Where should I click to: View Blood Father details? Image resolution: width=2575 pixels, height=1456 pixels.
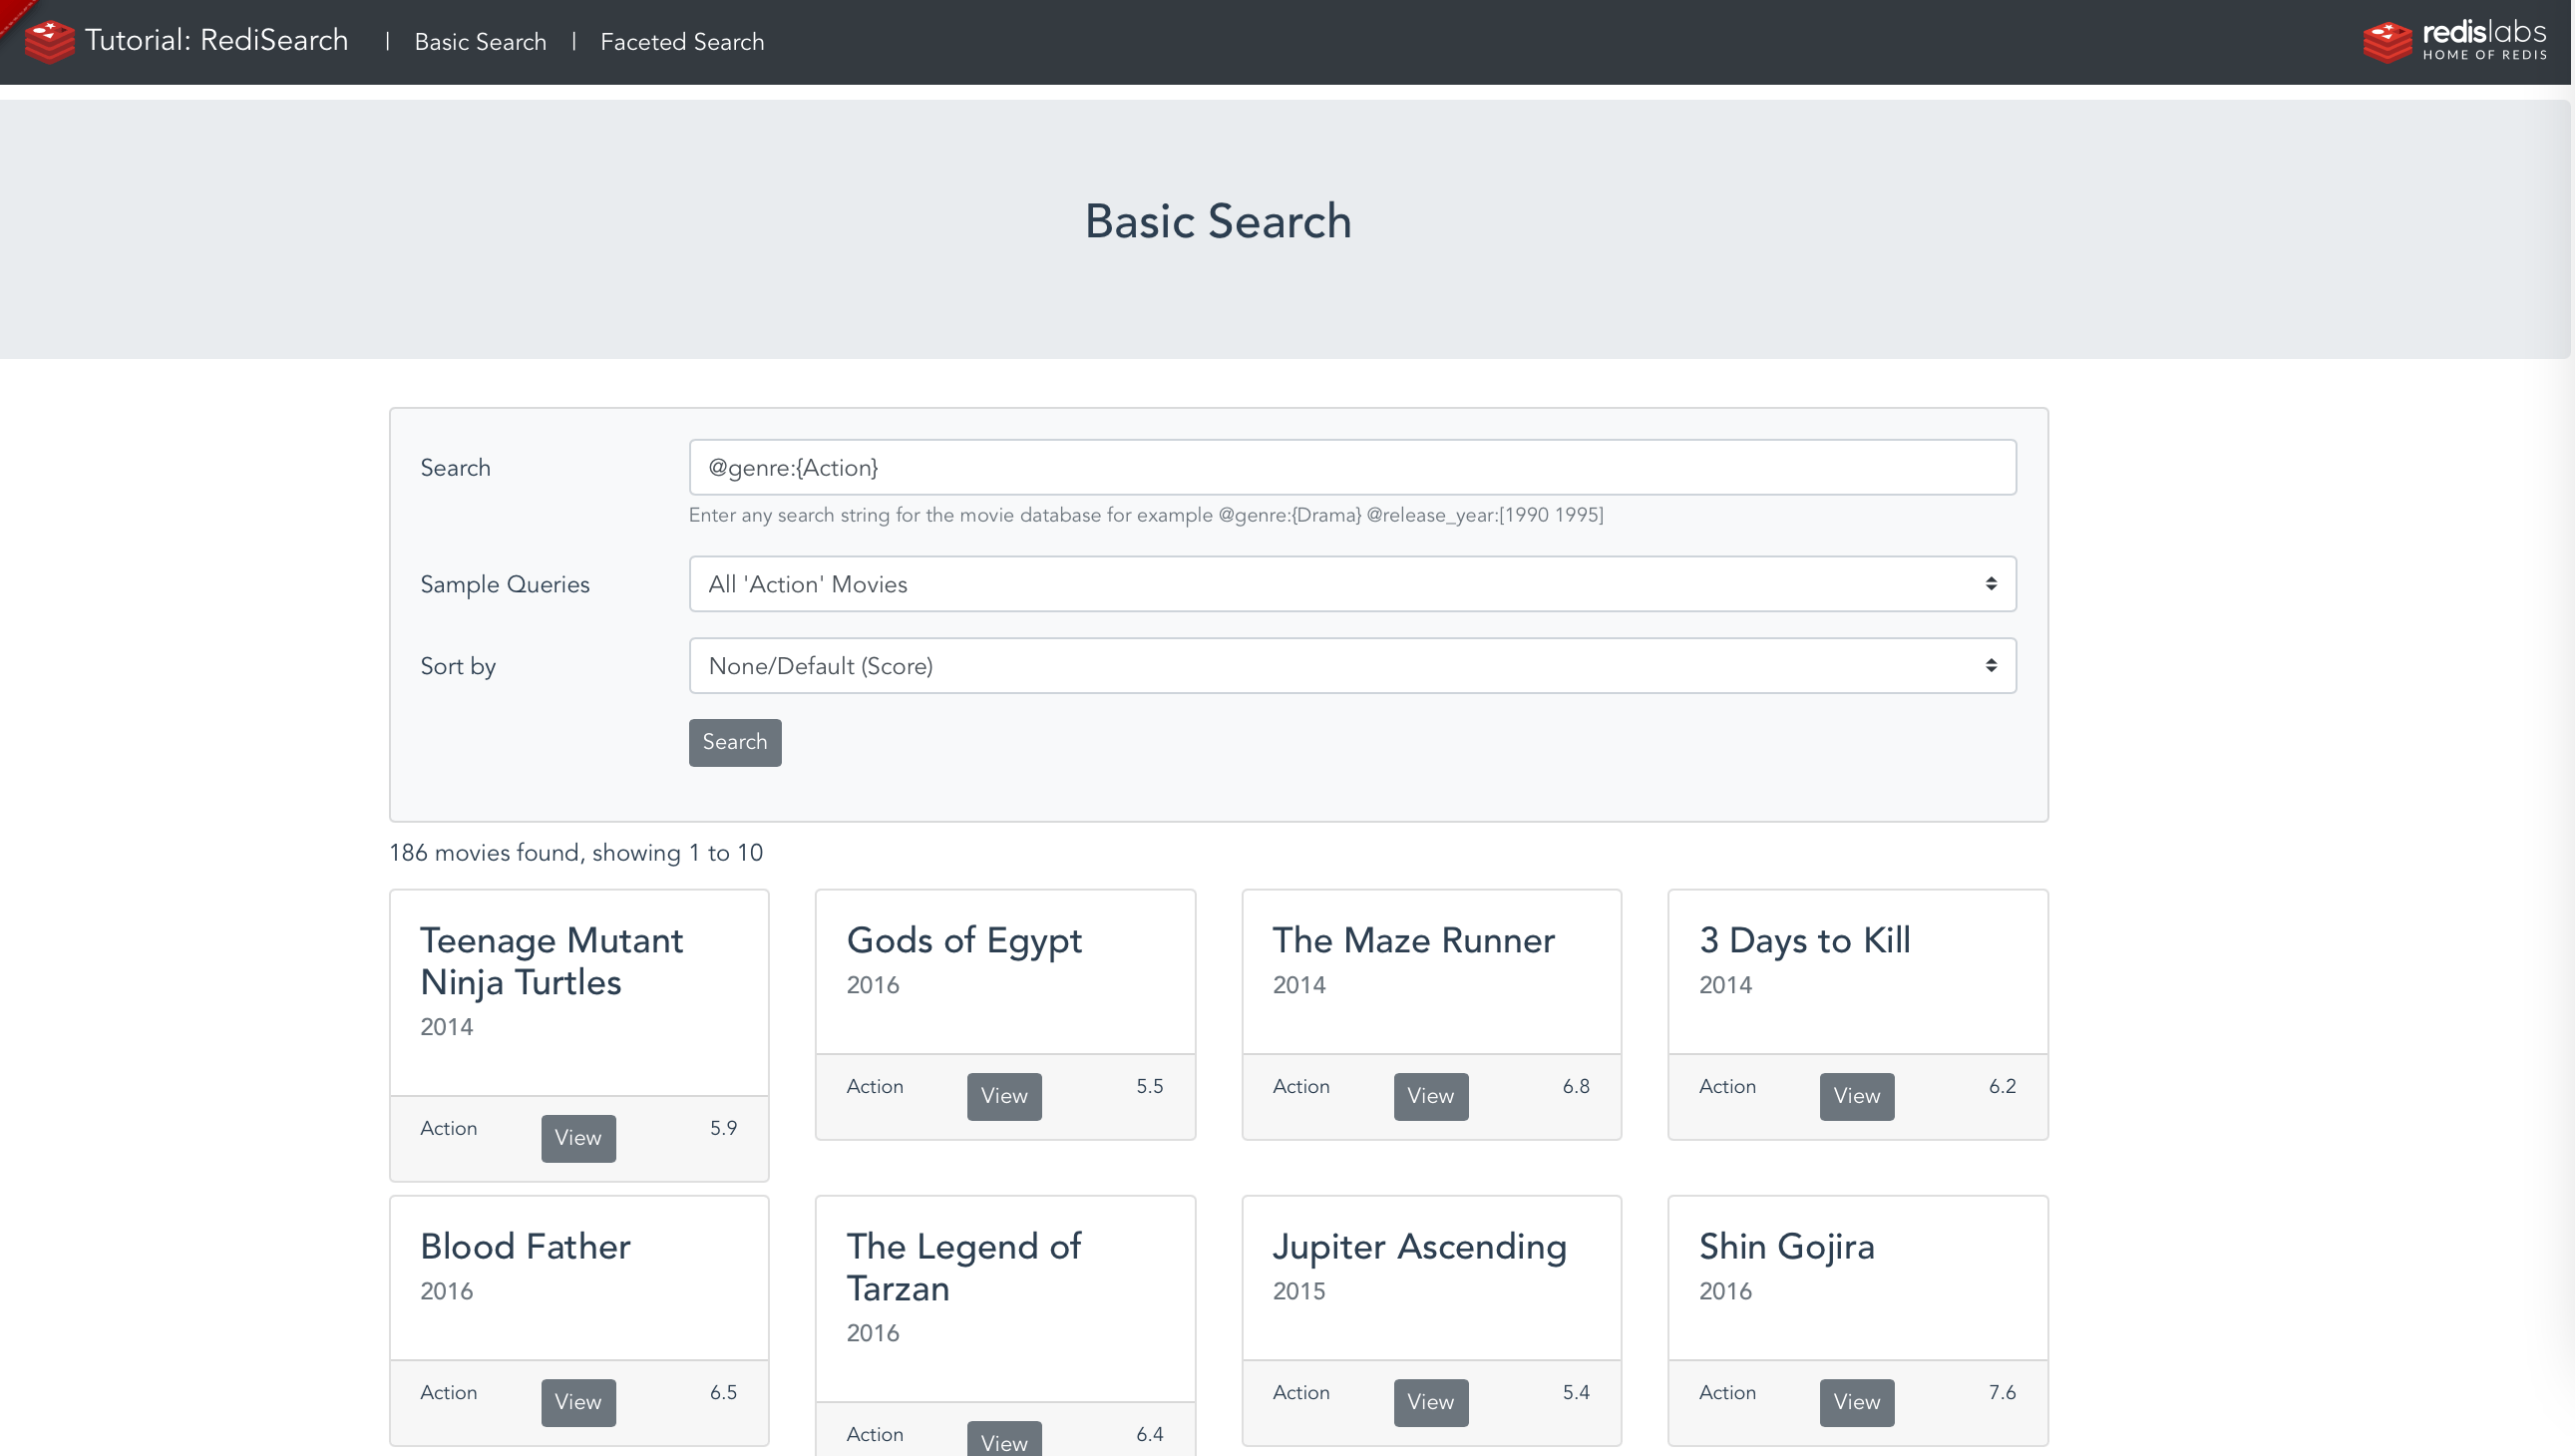pos(578,1402)
